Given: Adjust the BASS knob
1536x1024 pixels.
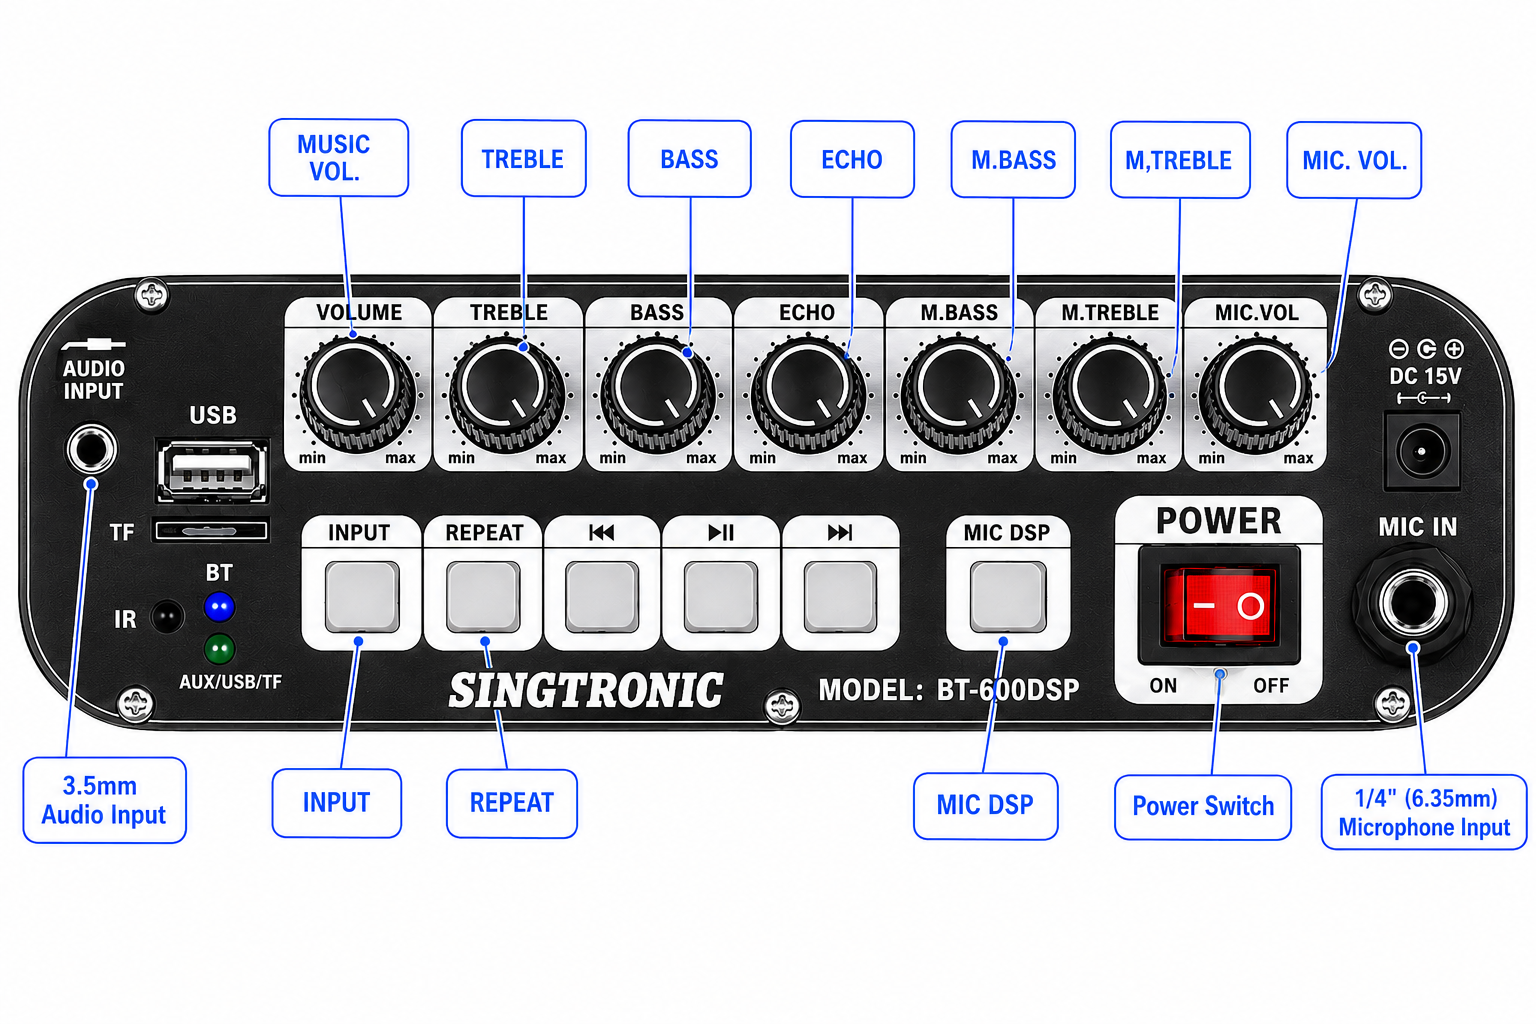Looking at the screenshot, I should click(658, 392).
